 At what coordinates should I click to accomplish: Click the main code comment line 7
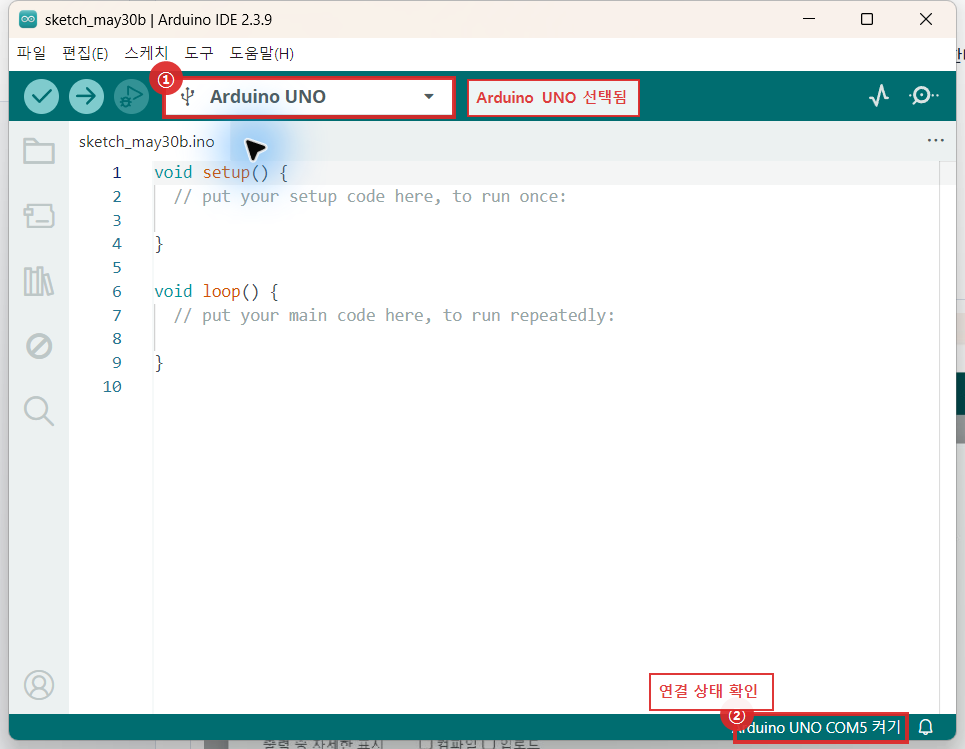click(394, 315)
